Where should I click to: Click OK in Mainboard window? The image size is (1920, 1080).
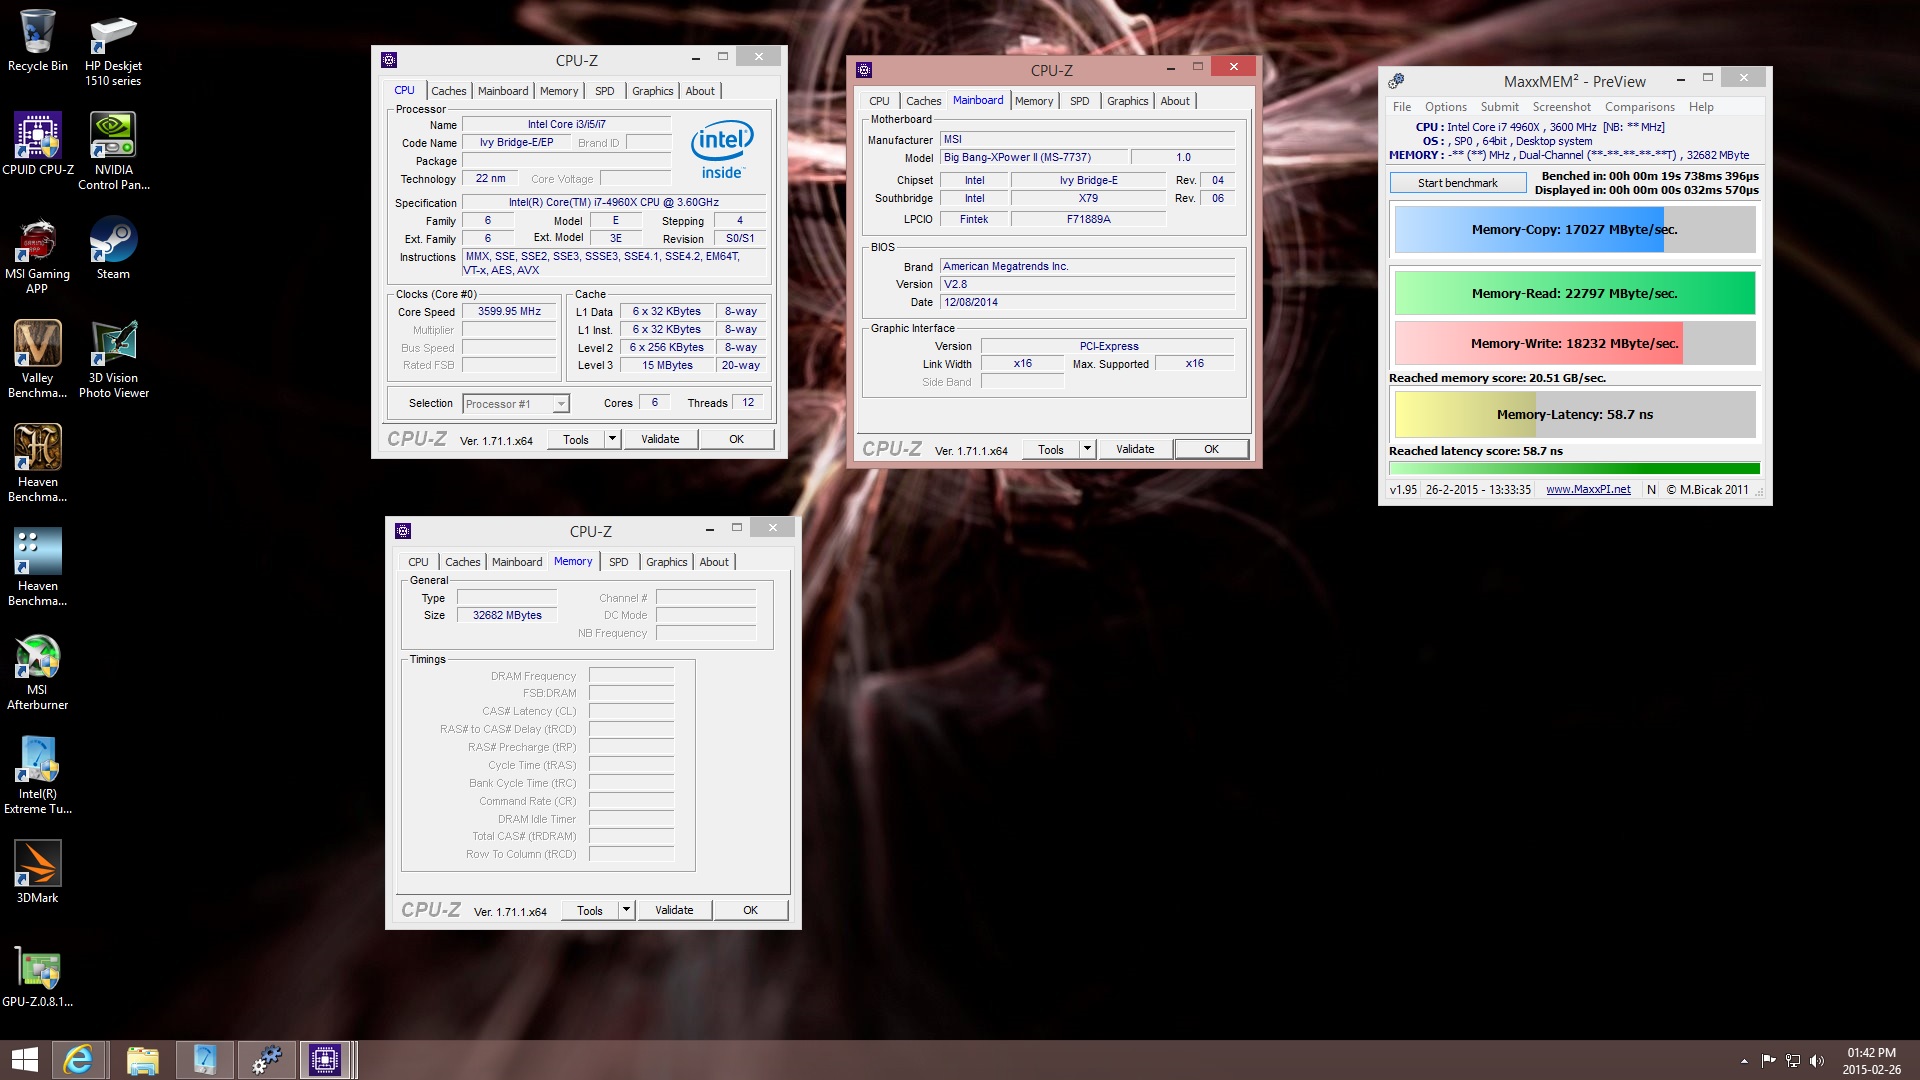pos(1211,449)
